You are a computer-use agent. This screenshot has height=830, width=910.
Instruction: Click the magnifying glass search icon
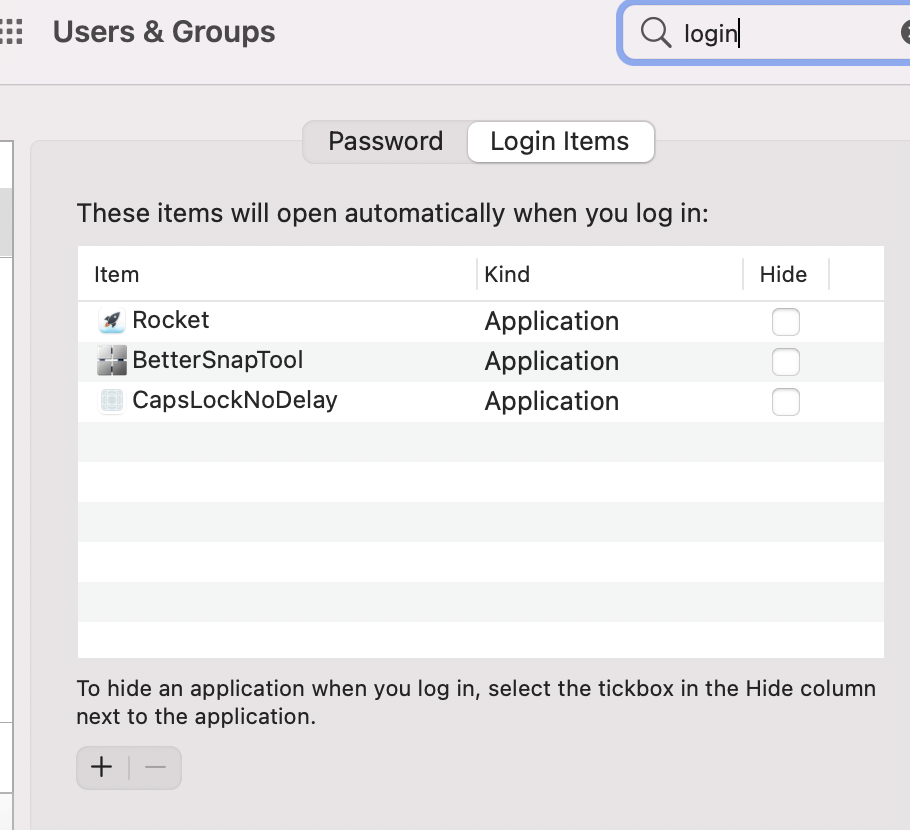655,33
